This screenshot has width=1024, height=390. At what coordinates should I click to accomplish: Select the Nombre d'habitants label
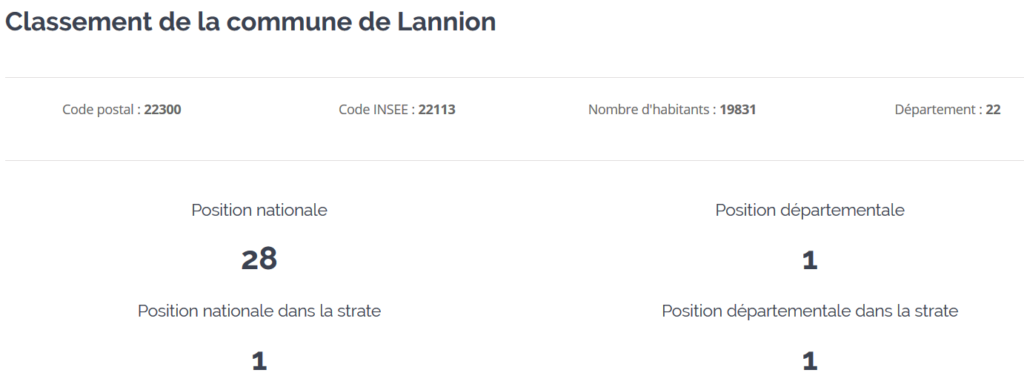click(652, 110)
